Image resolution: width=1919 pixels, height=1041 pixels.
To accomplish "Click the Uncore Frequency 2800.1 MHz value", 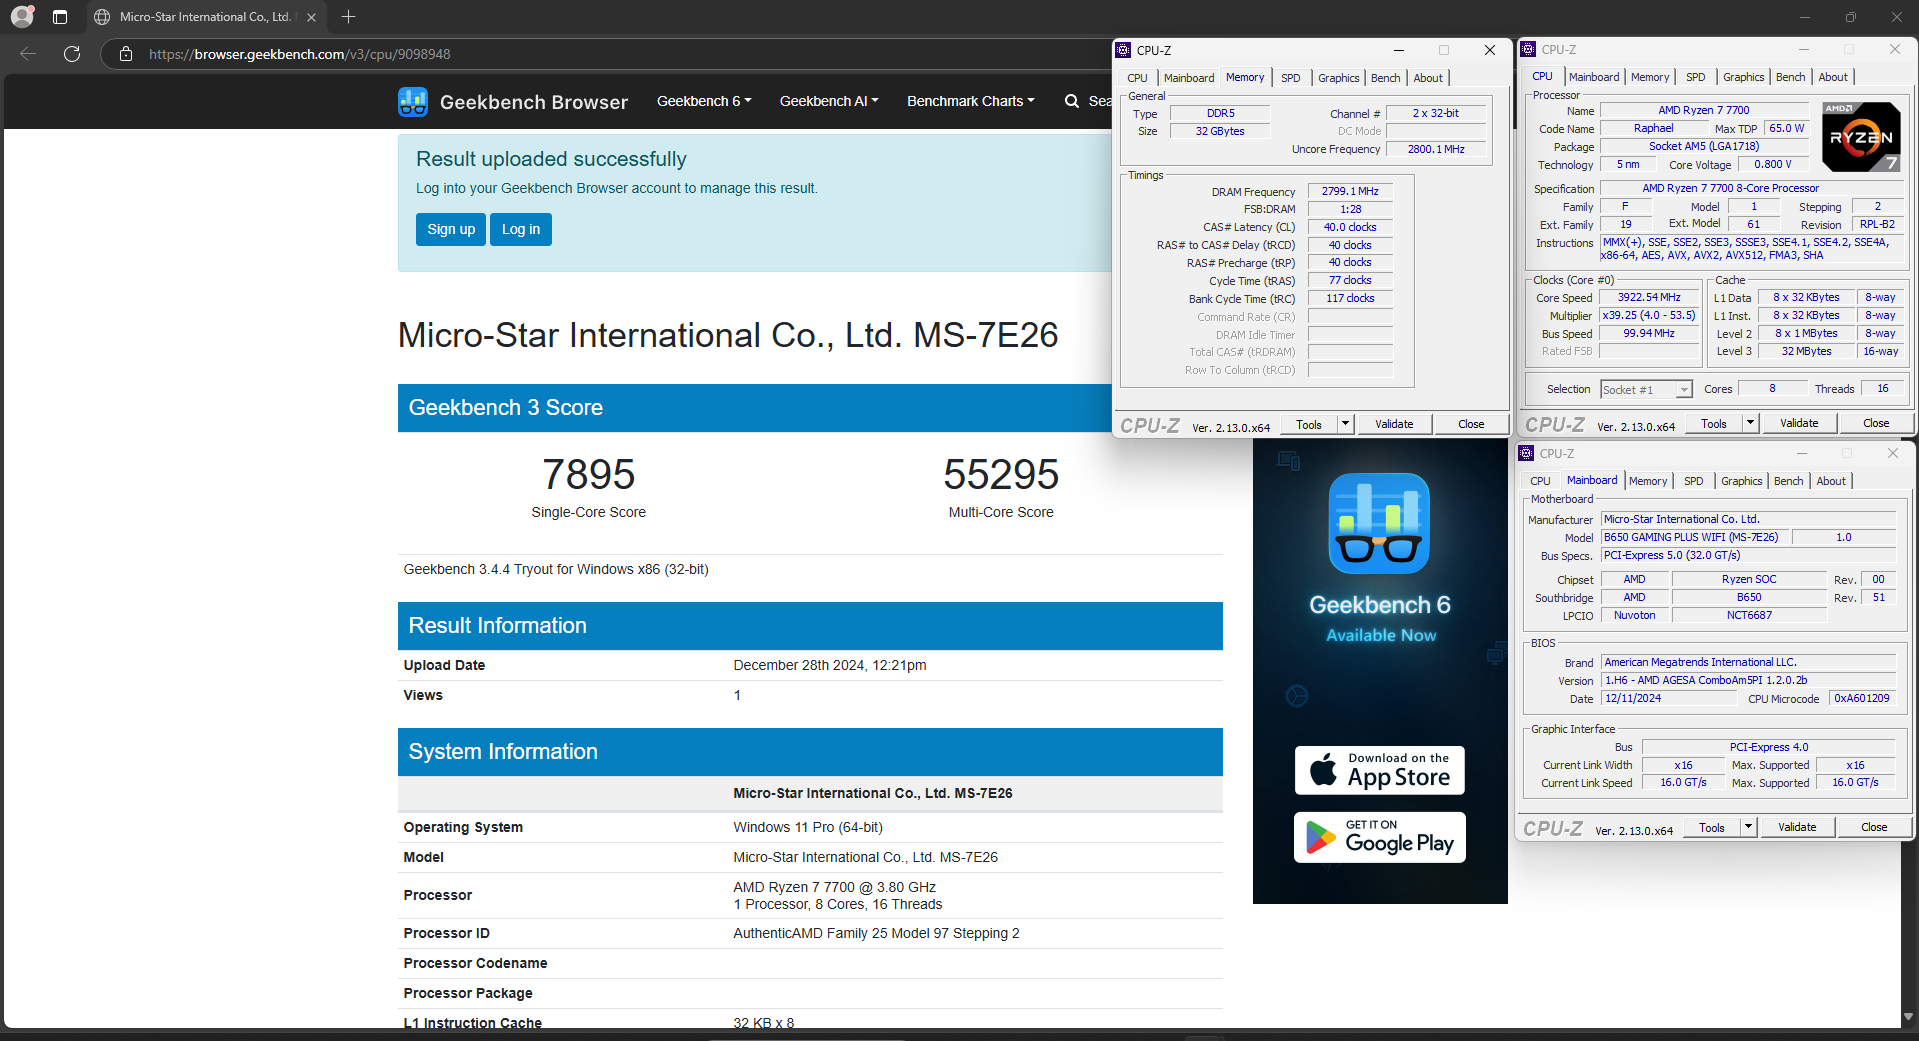I will click(x=1436, y=150).
